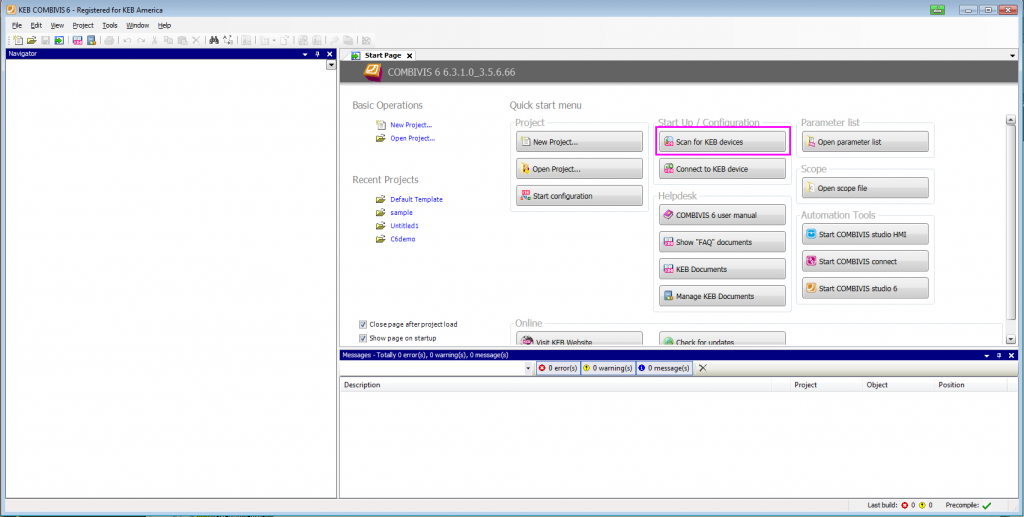
Task: Open the Project menu
Action: [x=83, y=25]
